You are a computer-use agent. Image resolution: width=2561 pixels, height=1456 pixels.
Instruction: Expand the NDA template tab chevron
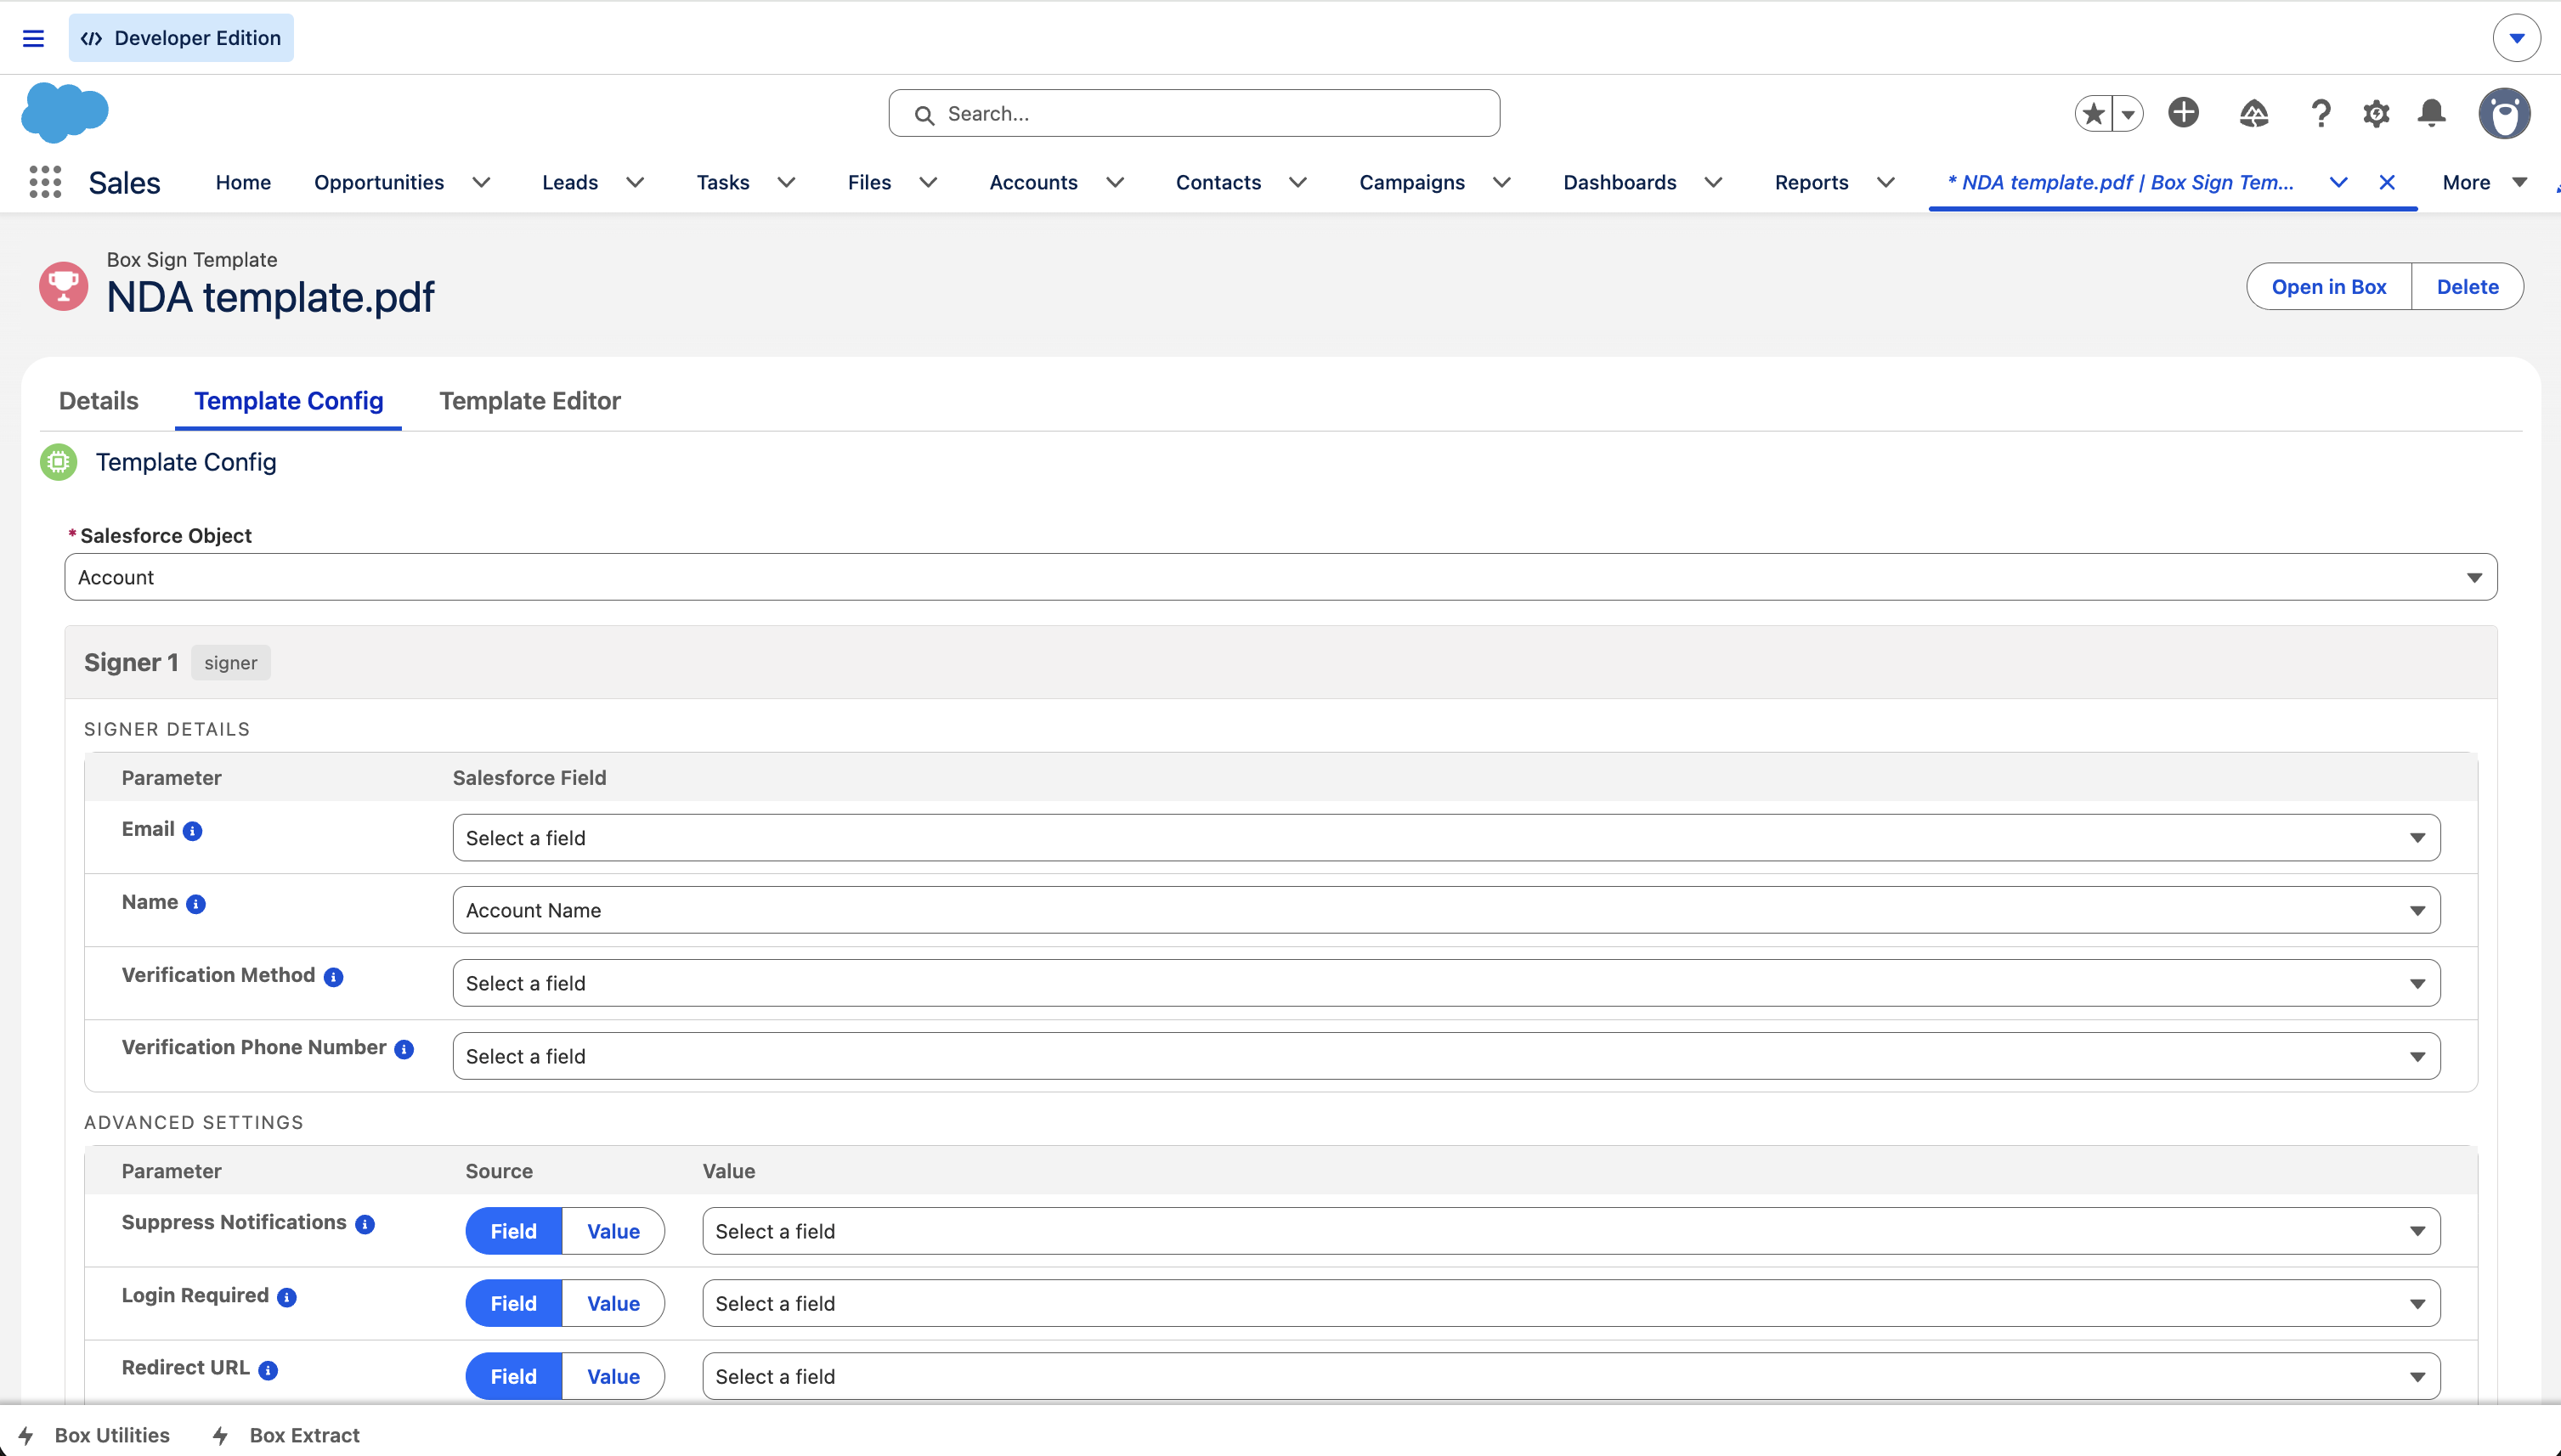pyautogui.click(x=2338, y=182)
